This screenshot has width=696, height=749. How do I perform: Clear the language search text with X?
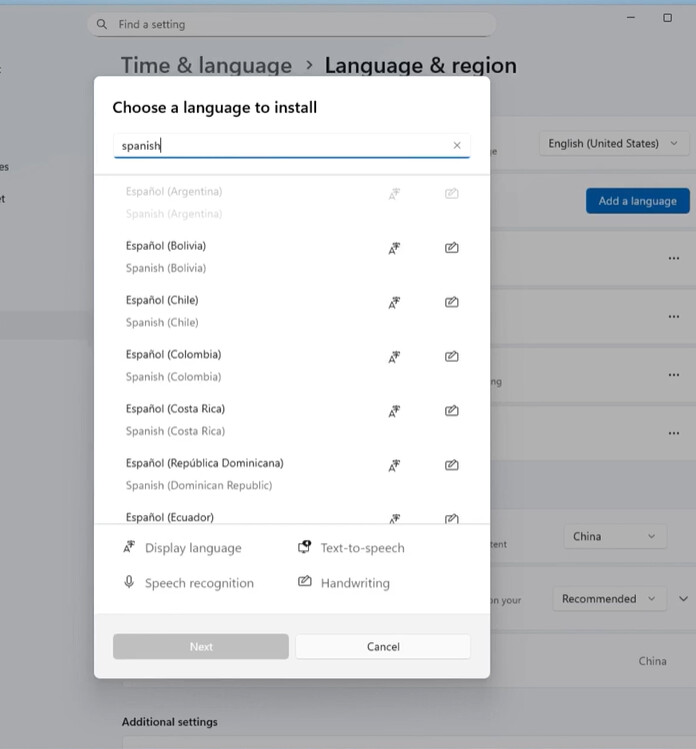457,146
